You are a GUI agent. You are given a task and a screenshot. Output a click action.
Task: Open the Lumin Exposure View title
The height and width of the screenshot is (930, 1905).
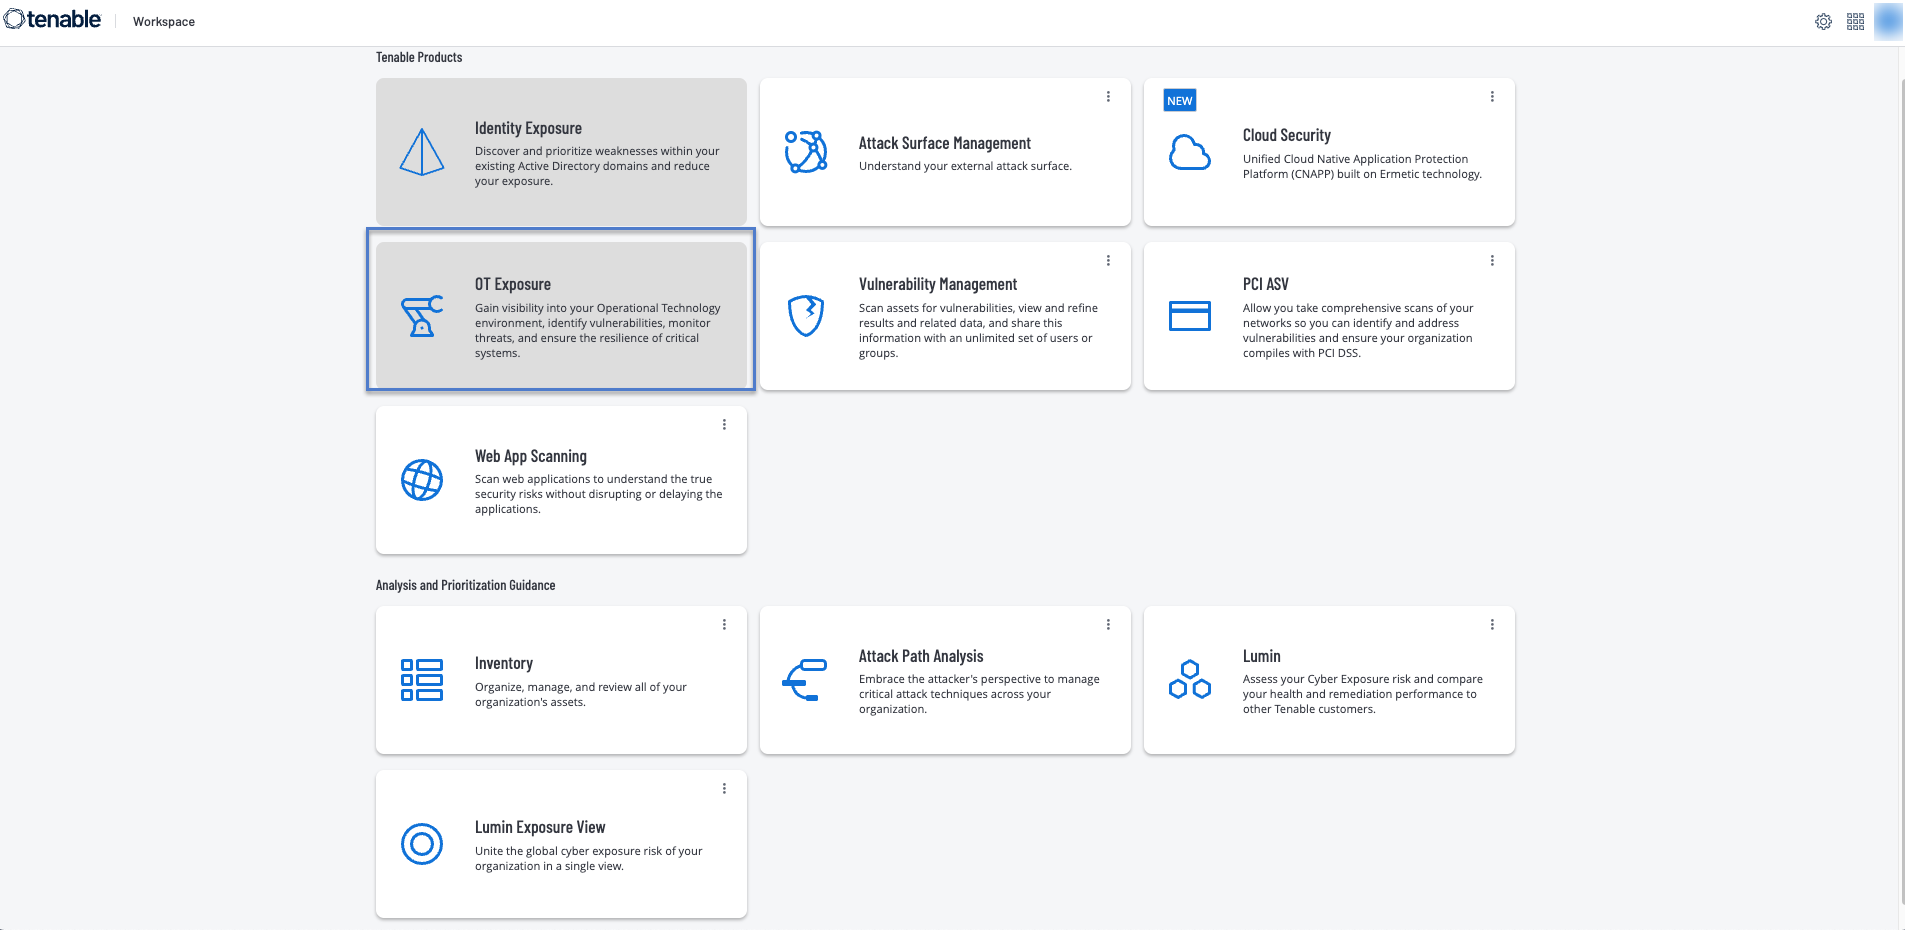pos(539,827)
